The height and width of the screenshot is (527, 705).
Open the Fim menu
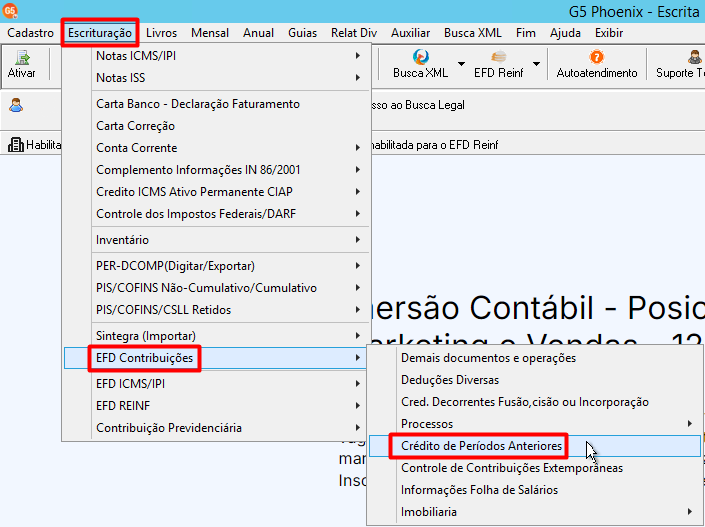(526, 33)
